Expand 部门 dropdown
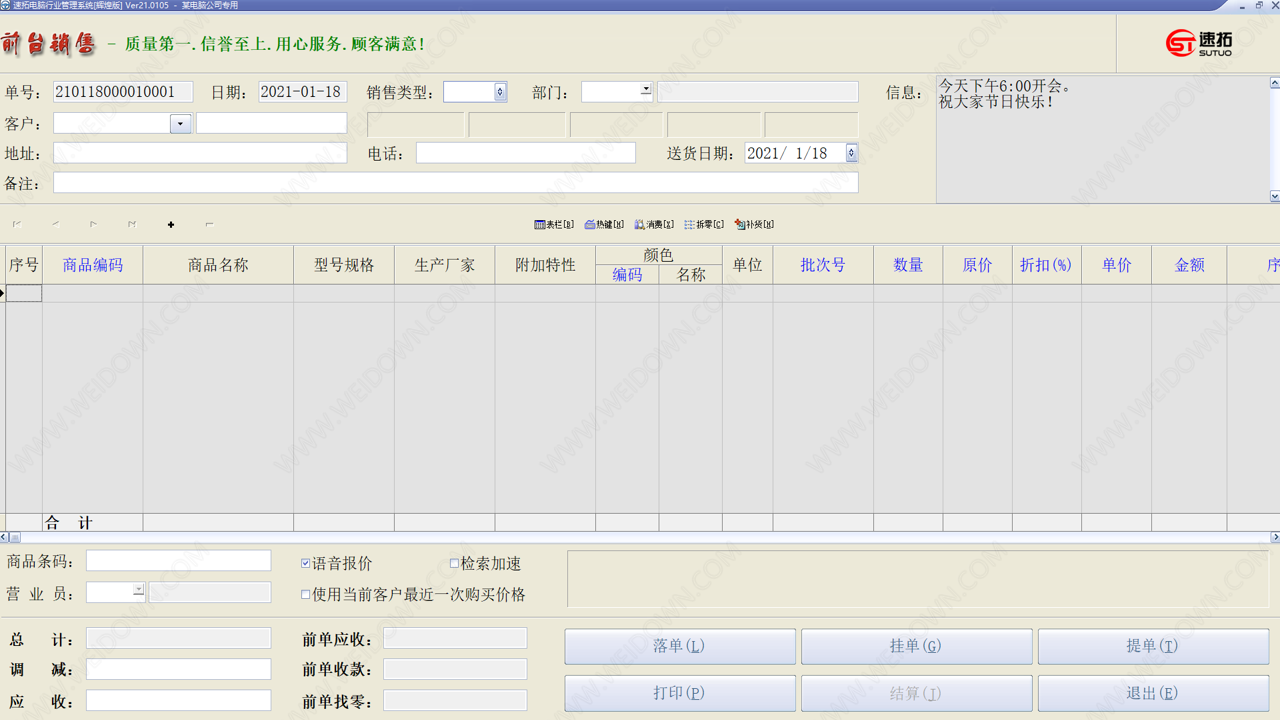 click(x=646, y=89)
